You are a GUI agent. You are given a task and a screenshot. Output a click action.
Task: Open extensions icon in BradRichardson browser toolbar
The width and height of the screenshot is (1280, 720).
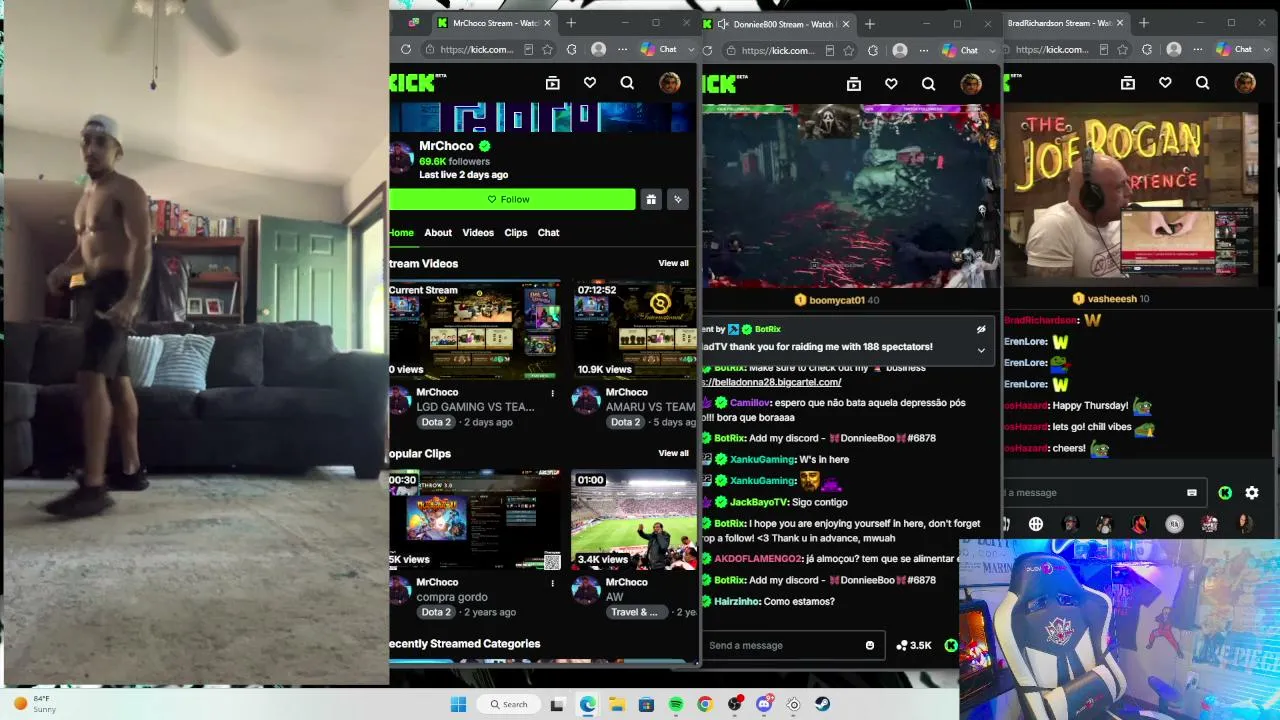[1147, 49]
